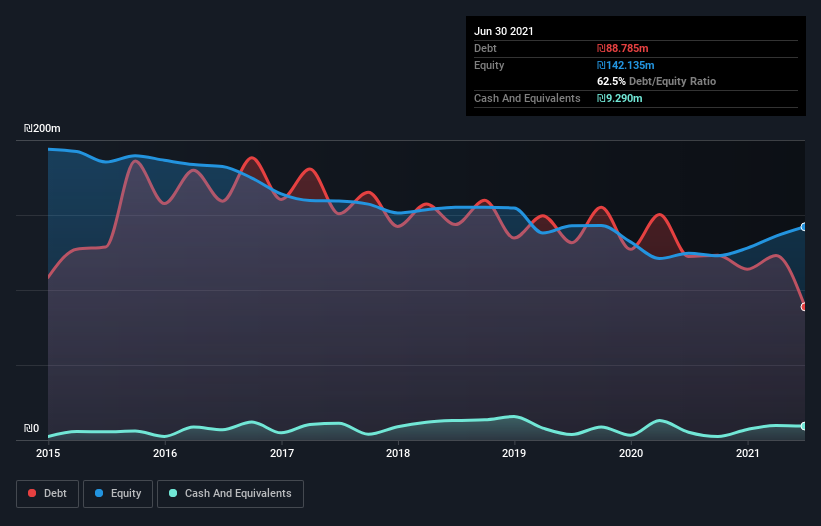This screenshot has width=821, height=526.
Task: Click the 62.5% Debt/Equity Ratio text
Action: [x=657, y=81]
